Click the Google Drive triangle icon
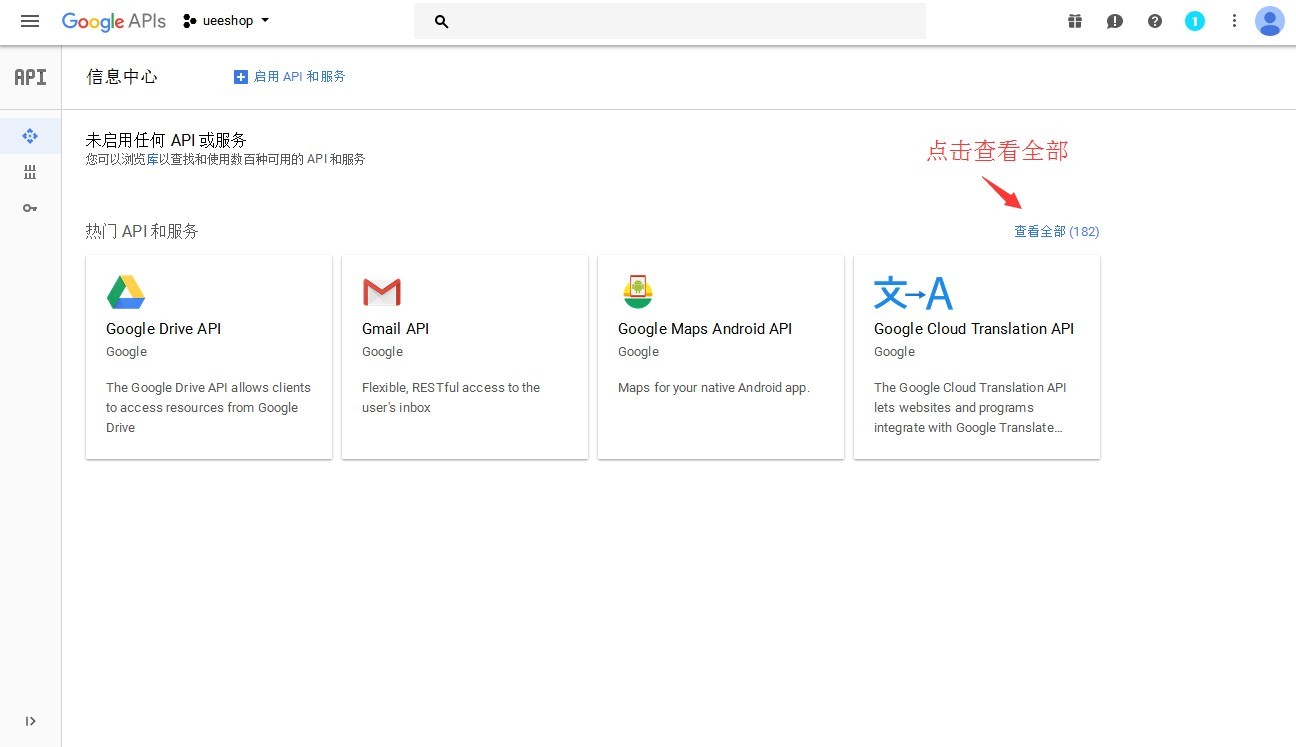The width and height of the screenshot is (1296, 747). 126,292
